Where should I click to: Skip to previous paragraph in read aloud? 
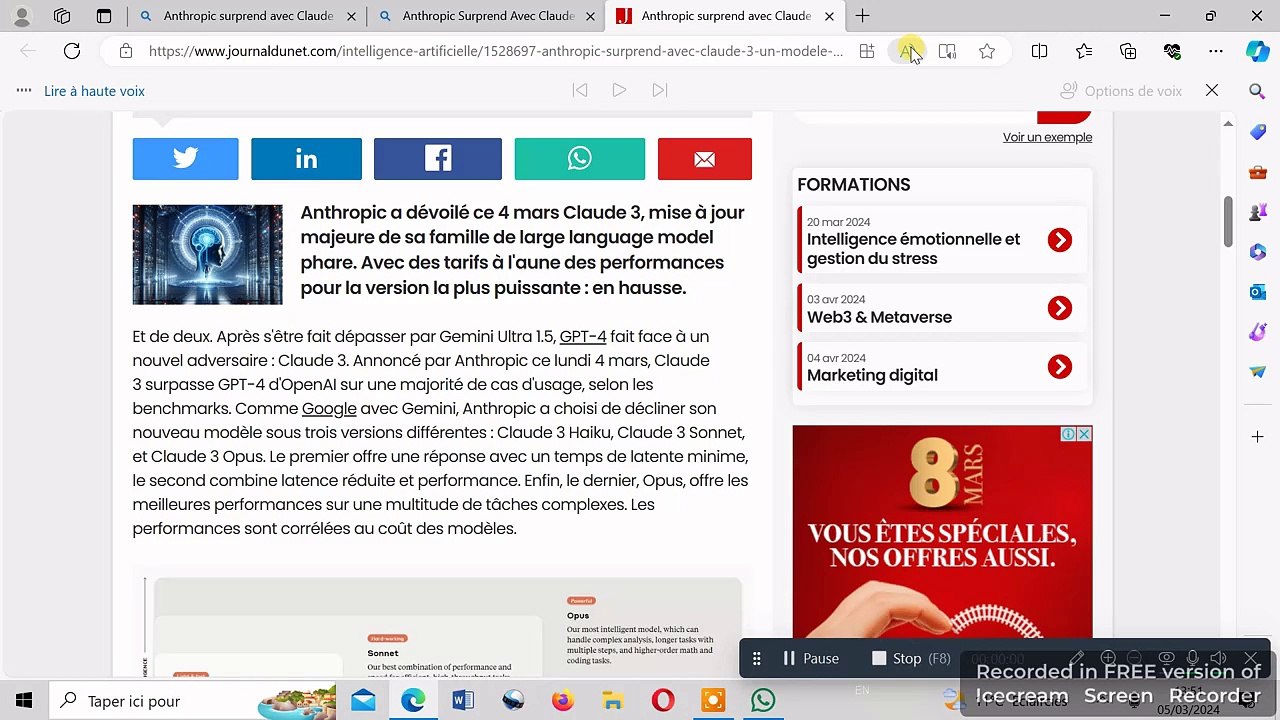(580, 91)
